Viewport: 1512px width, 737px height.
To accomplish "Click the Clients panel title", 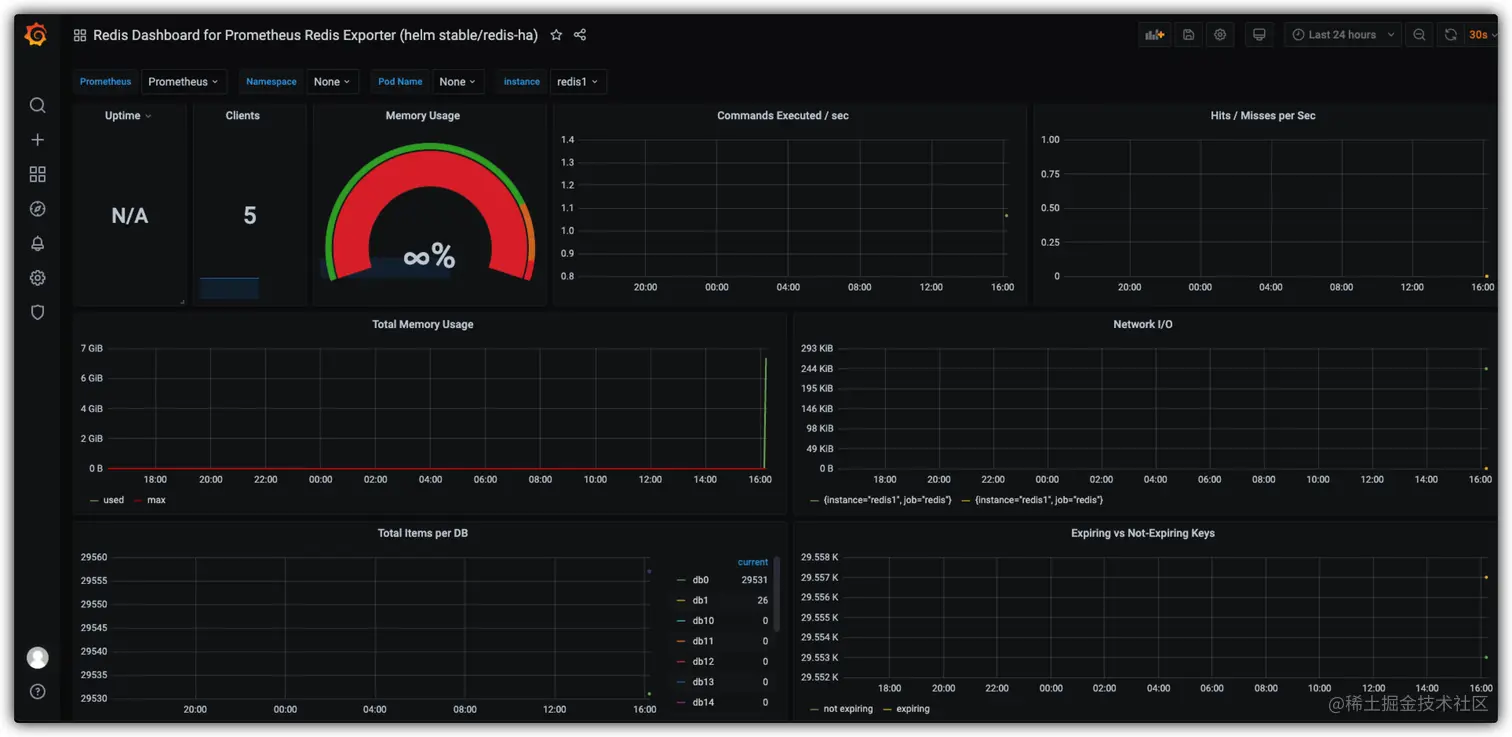I will pyautogui.click(x=243, y=116).
